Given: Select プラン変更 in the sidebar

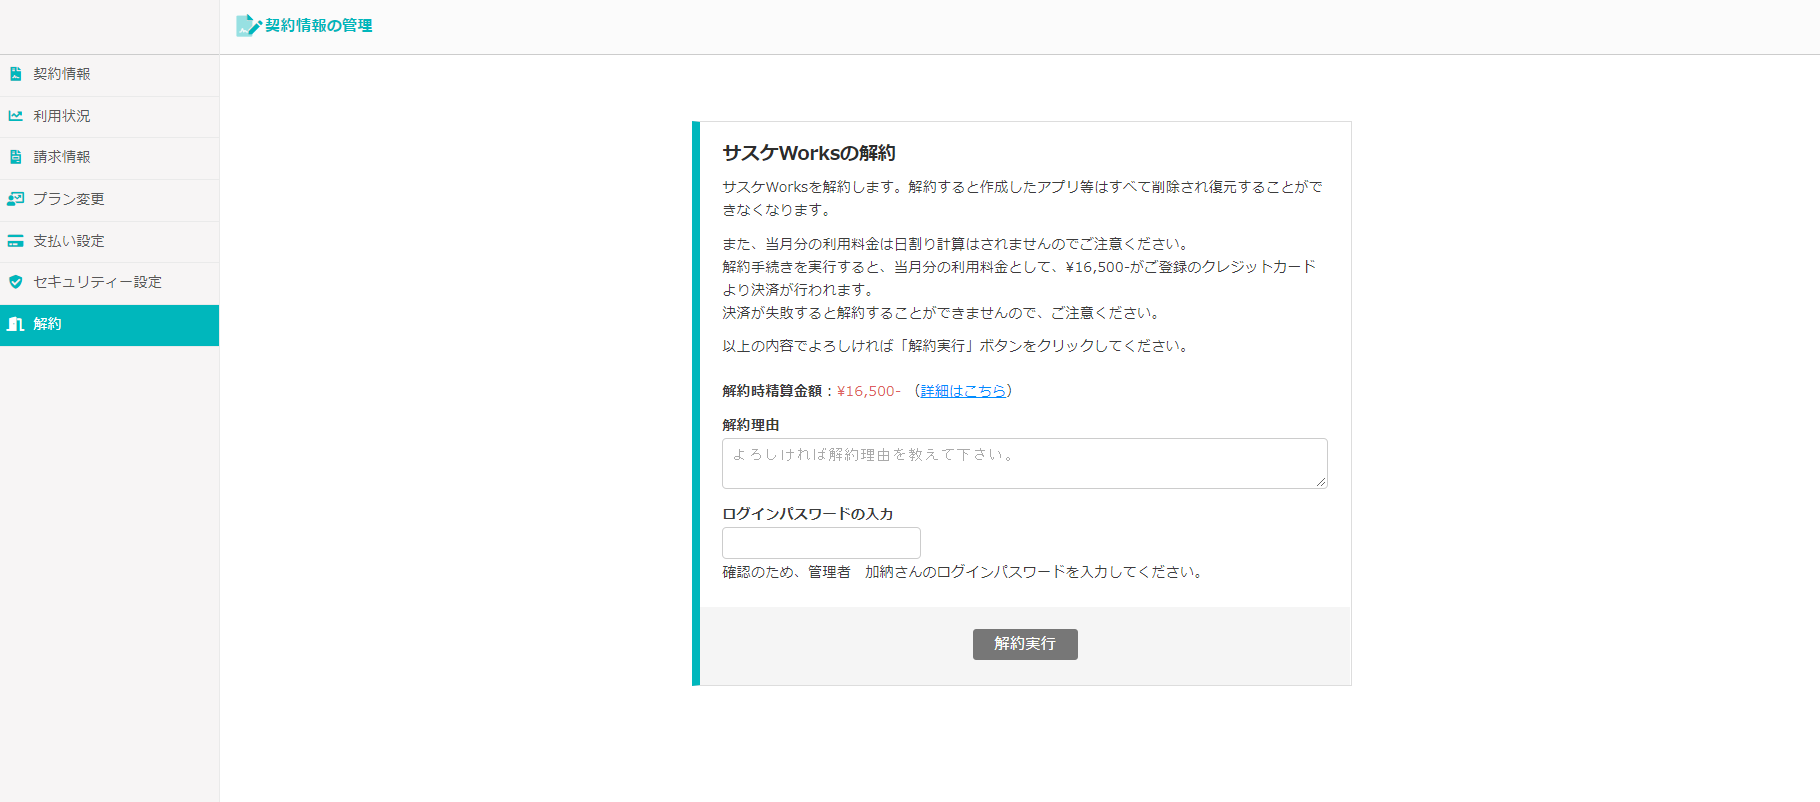Looking at the screenshot, I should (x=109, y=200).
